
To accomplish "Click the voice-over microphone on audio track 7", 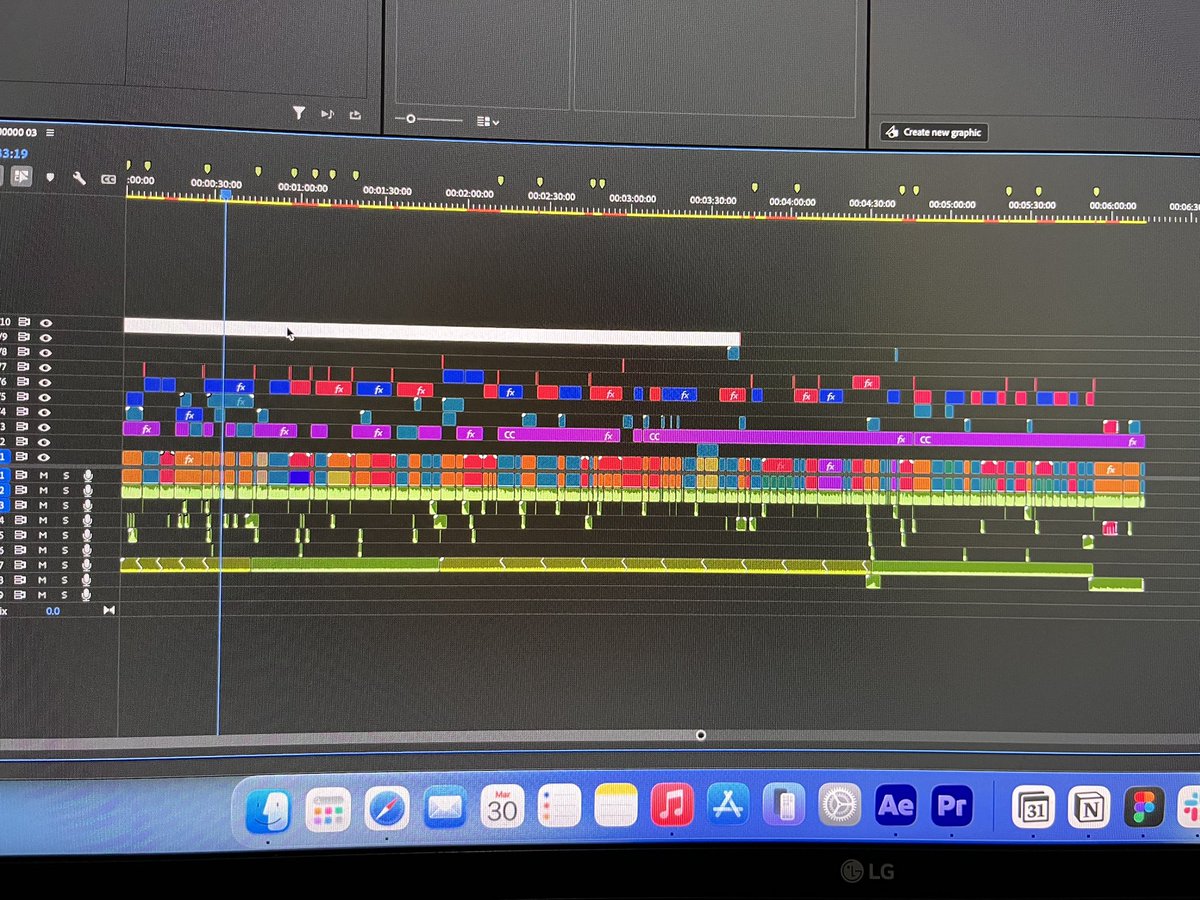I will point(87,565).
